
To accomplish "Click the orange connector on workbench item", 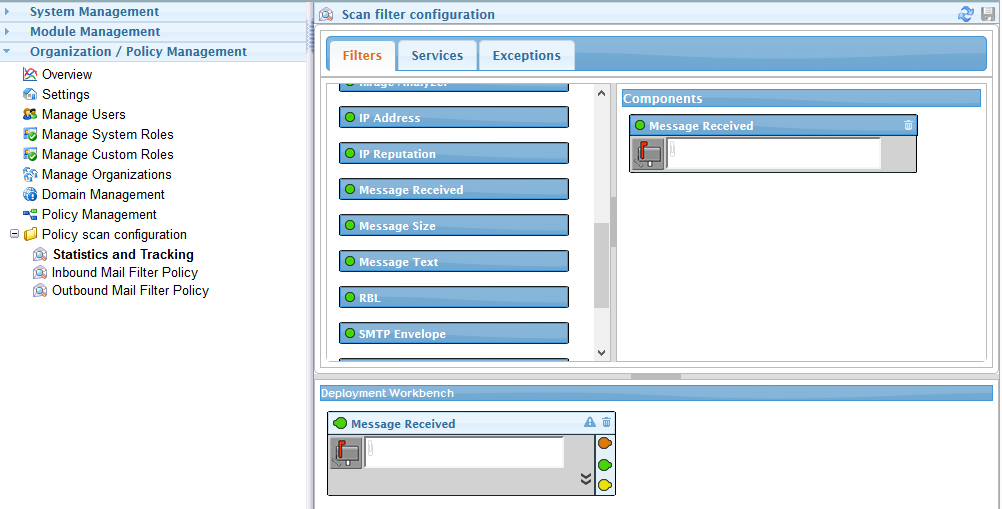I will [x=605, y=443].
